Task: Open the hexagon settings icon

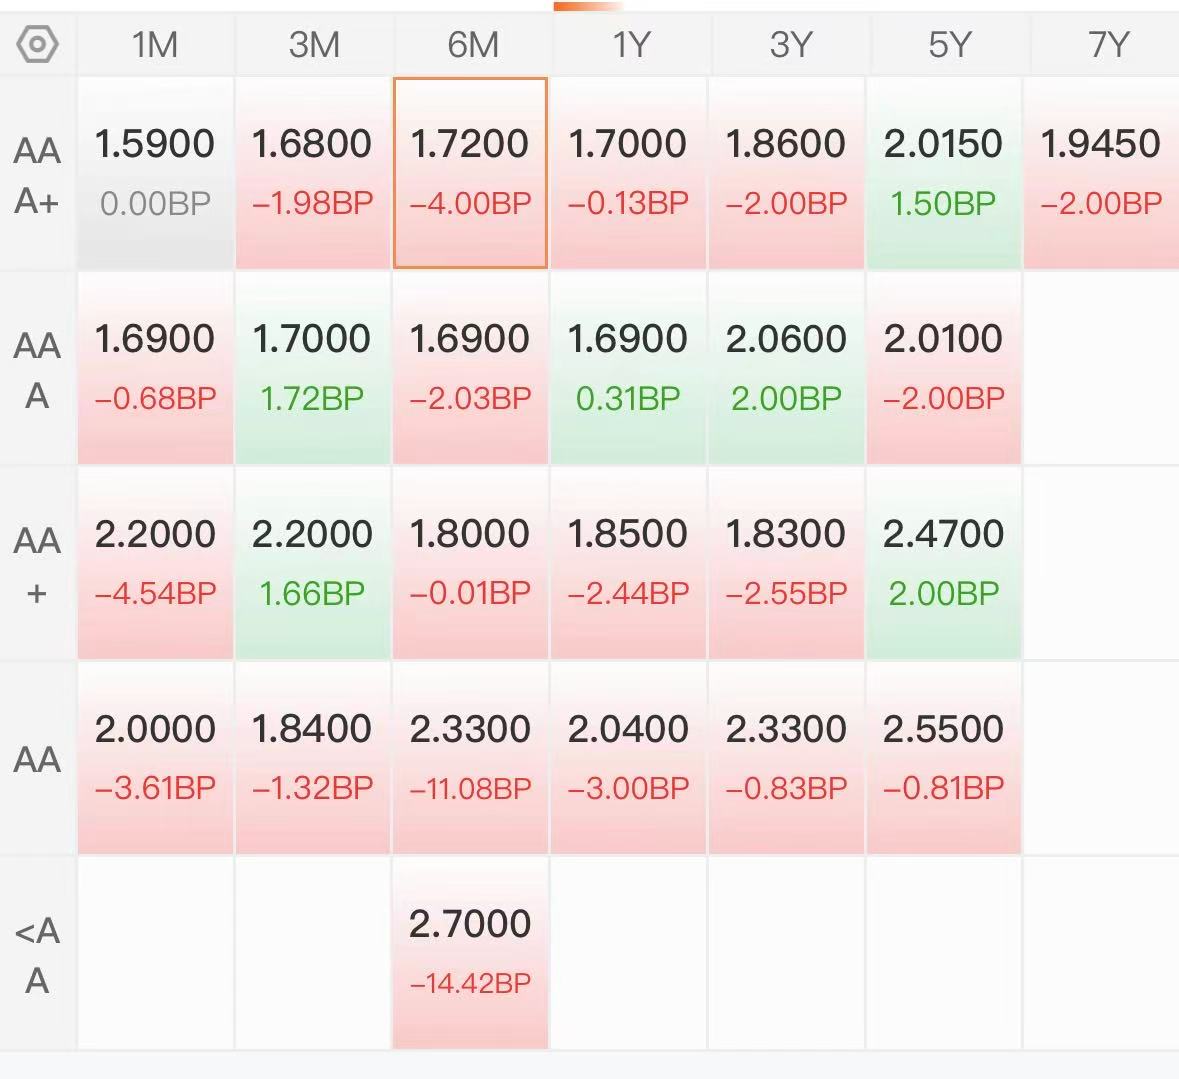Action: coord(37,44)
